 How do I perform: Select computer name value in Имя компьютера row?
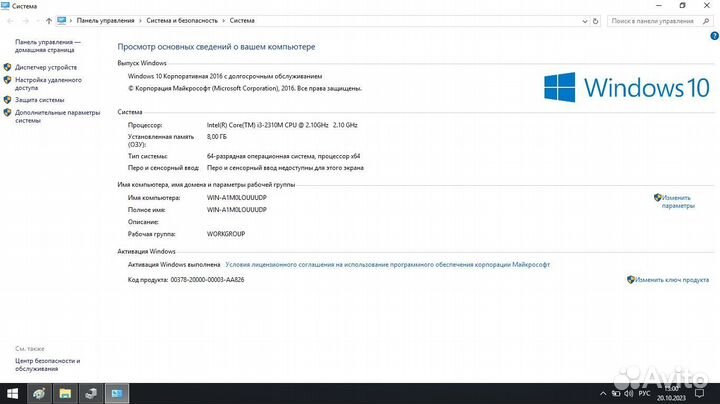pyautogui.click(x=236, y=197)
